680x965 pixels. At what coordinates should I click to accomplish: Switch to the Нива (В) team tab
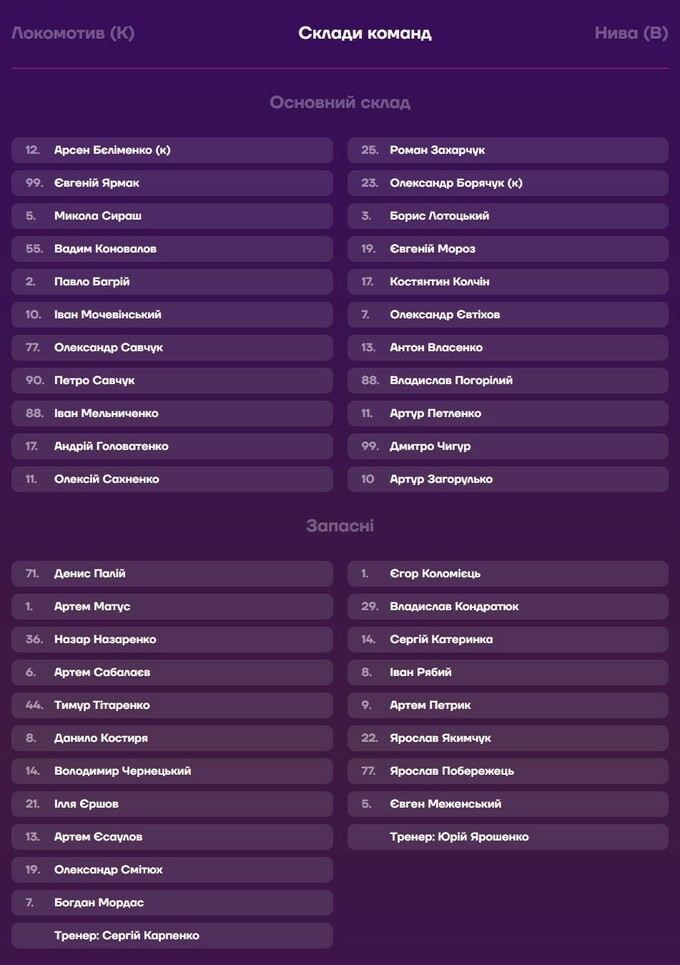630,33
